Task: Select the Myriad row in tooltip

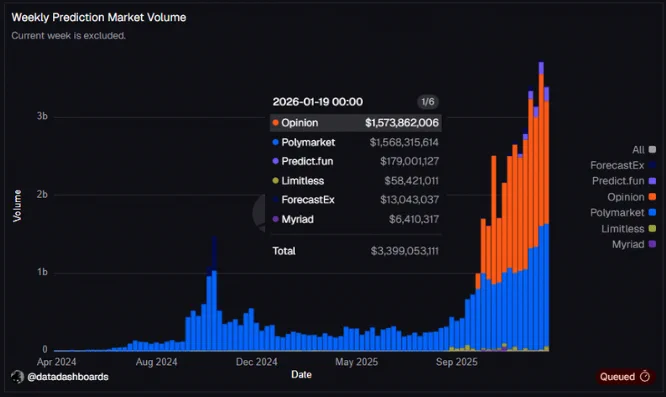Action: pyautogui.click(x=356, y=219)
